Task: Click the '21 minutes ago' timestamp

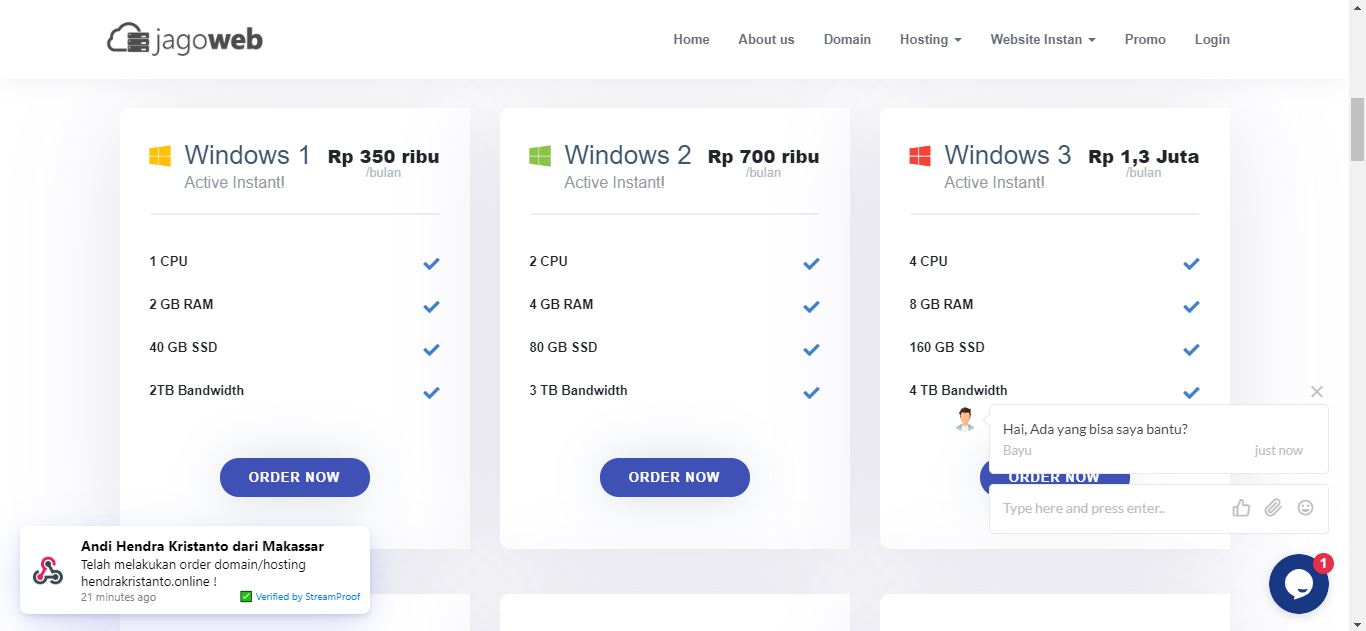Action: point(118,597)
